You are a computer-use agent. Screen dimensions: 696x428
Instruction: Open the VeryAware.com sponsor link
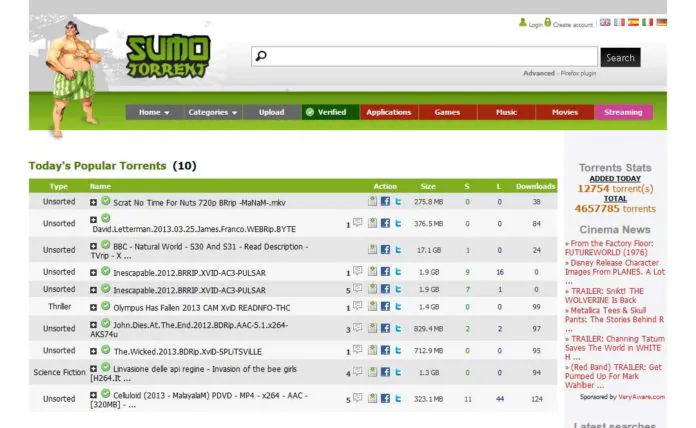click(x=641, y=397)
